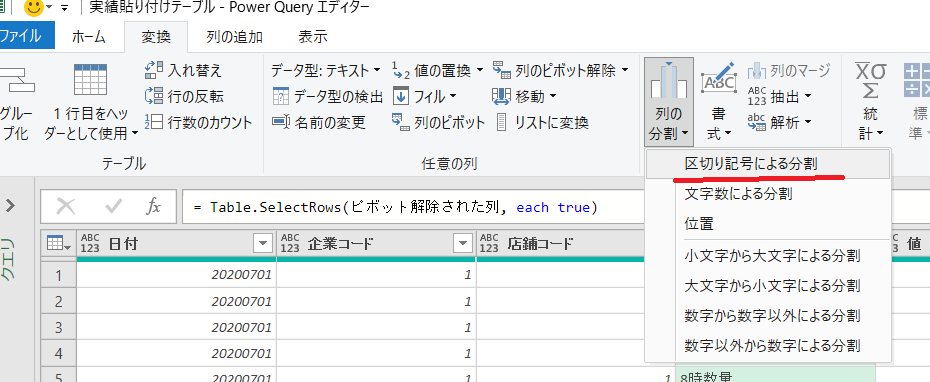Select the 変換 ribbon tab
The height and width of the screenshot is (382, 930).
(156, 37)
